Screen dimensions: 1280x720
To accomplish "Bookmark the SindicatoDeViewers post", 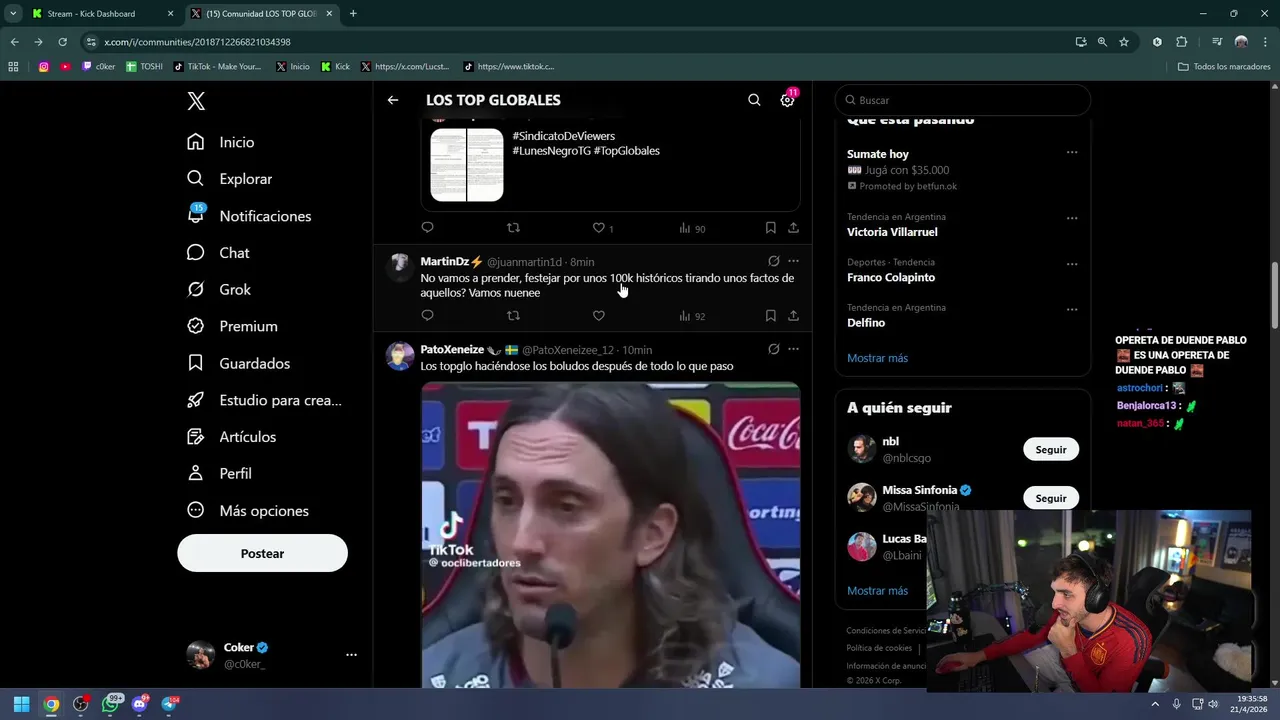I will (x=770, y=228).
